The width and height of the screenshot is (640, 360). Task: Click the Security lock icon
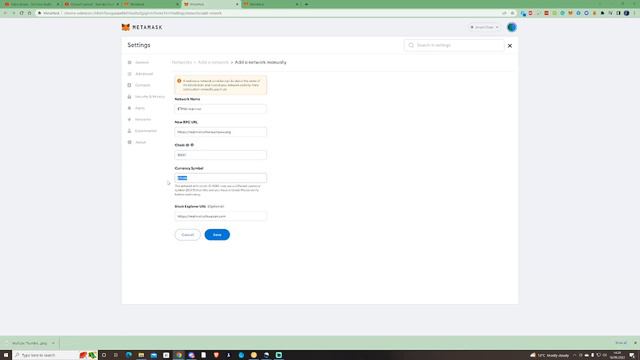tap(129, 97)
